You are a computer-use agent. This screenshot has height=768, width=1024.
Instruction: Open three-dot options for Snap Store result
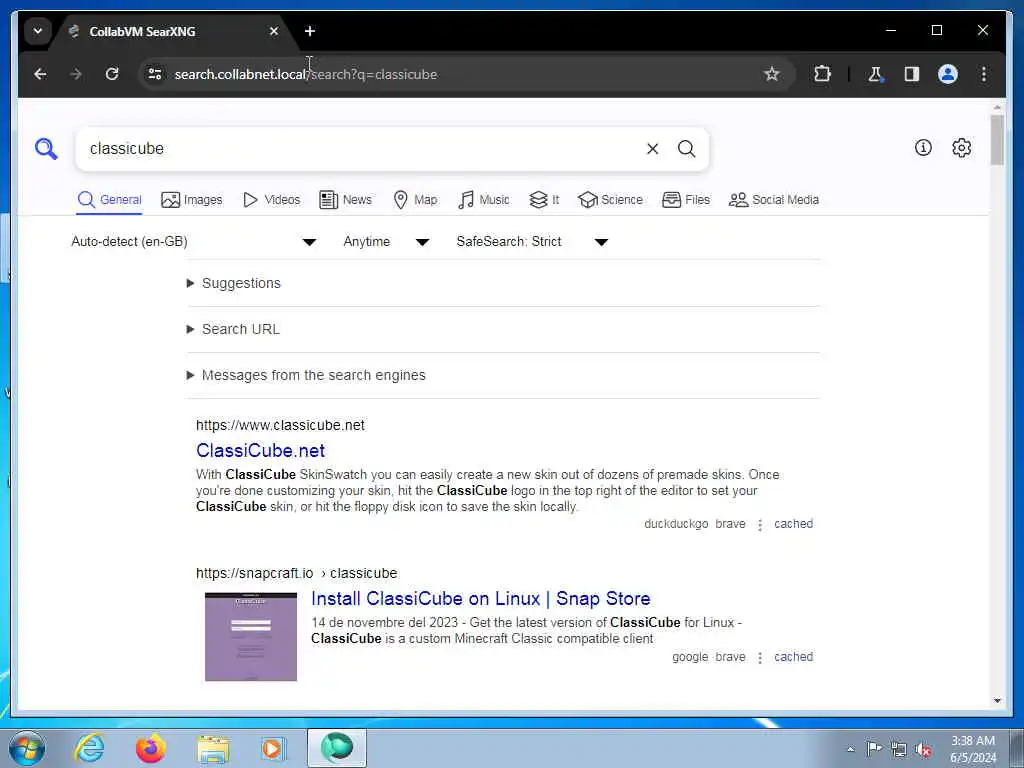[x=760, y=658]
